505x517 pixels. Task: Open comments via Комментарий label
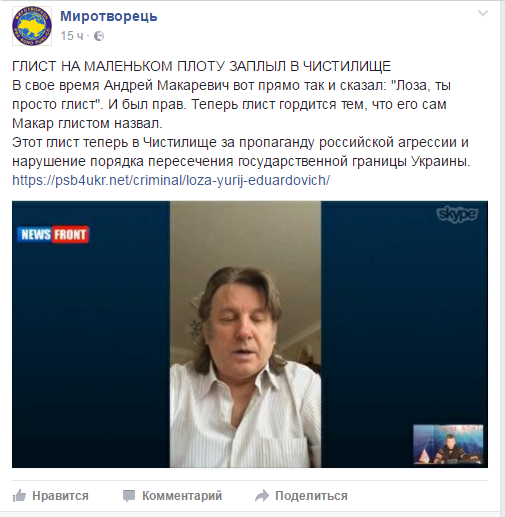[x=182, y=496]
